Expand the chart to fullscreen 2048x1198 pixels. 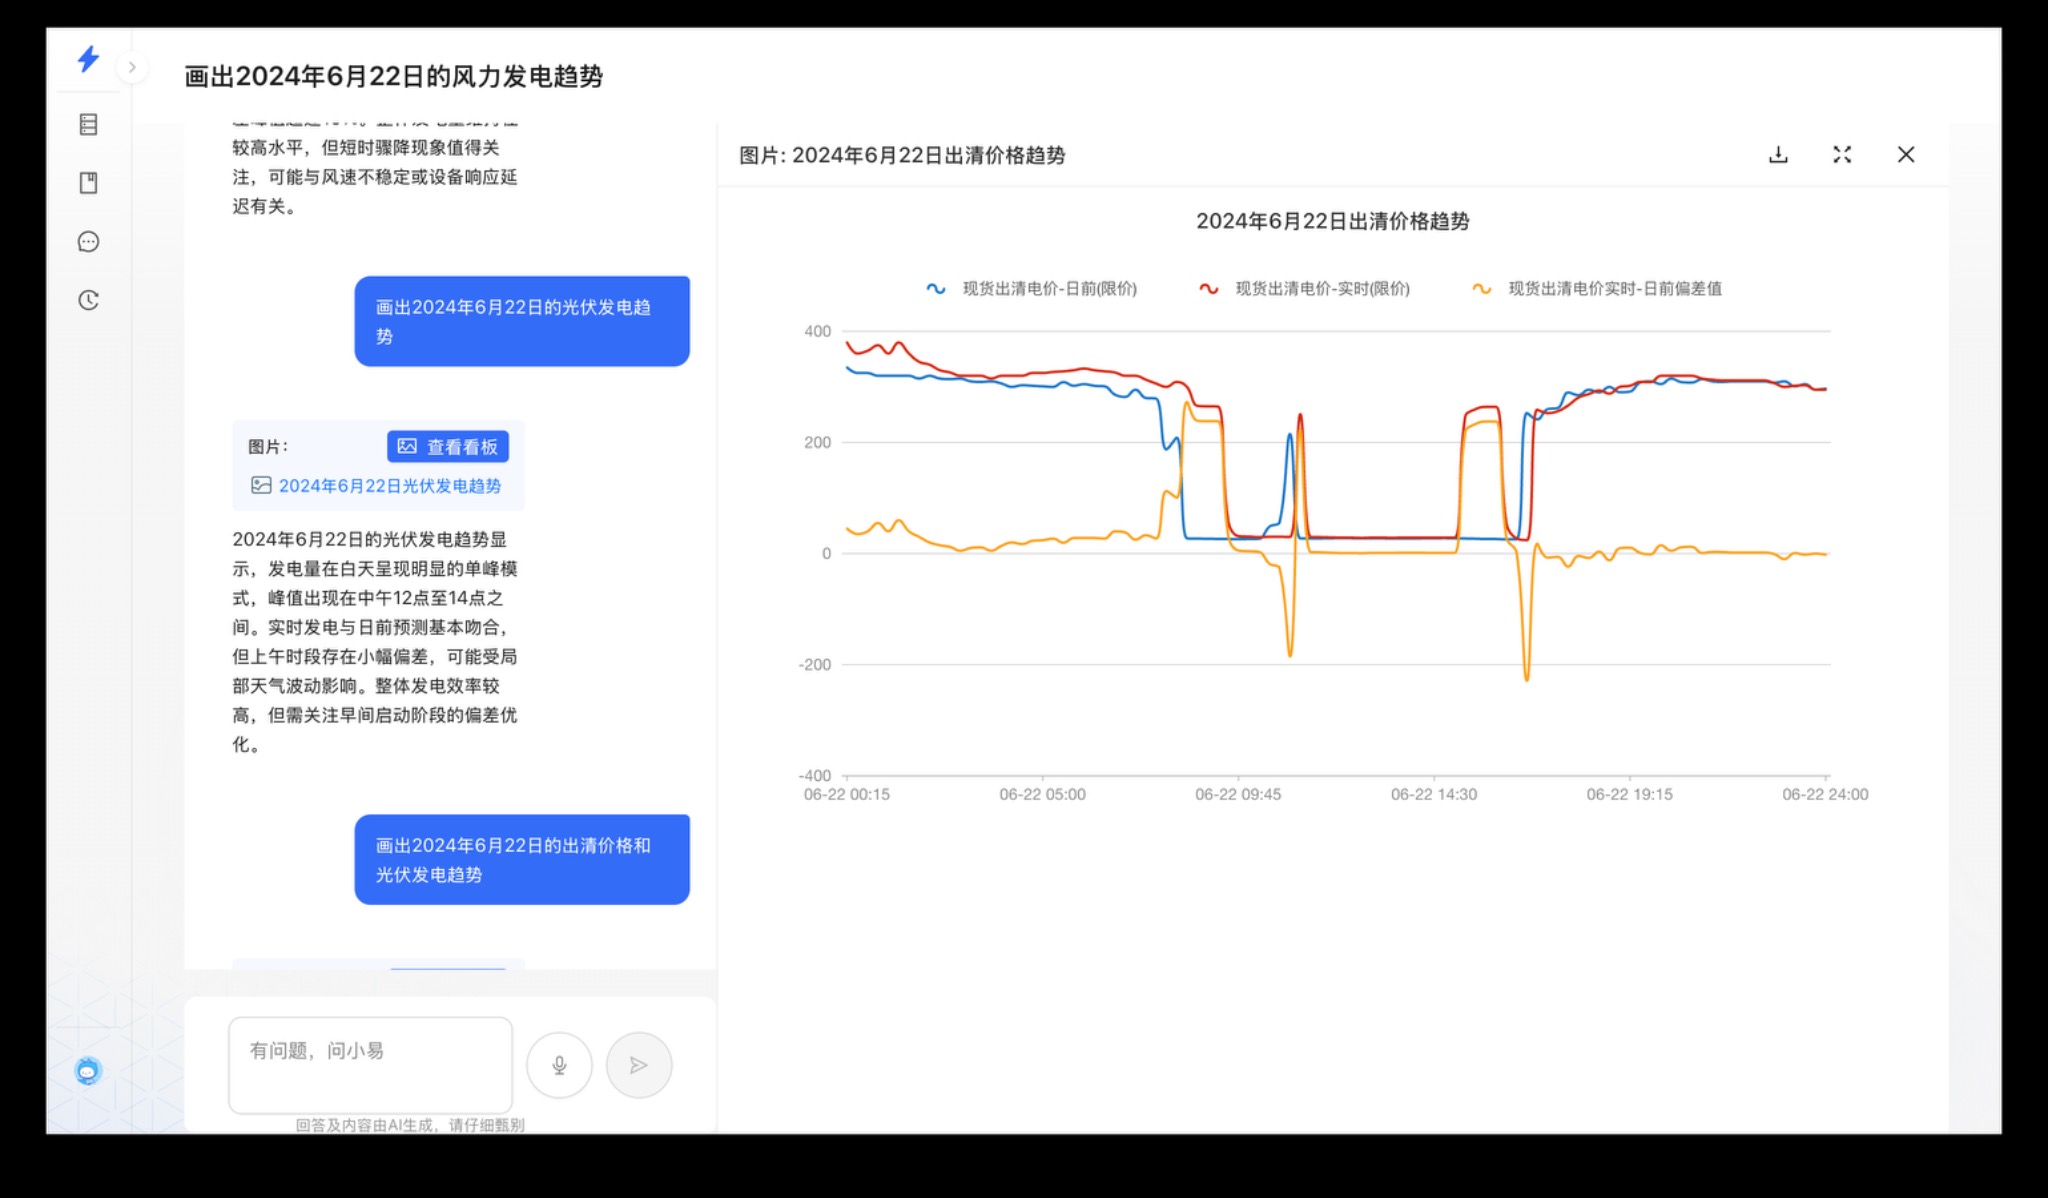[1842, 155]
